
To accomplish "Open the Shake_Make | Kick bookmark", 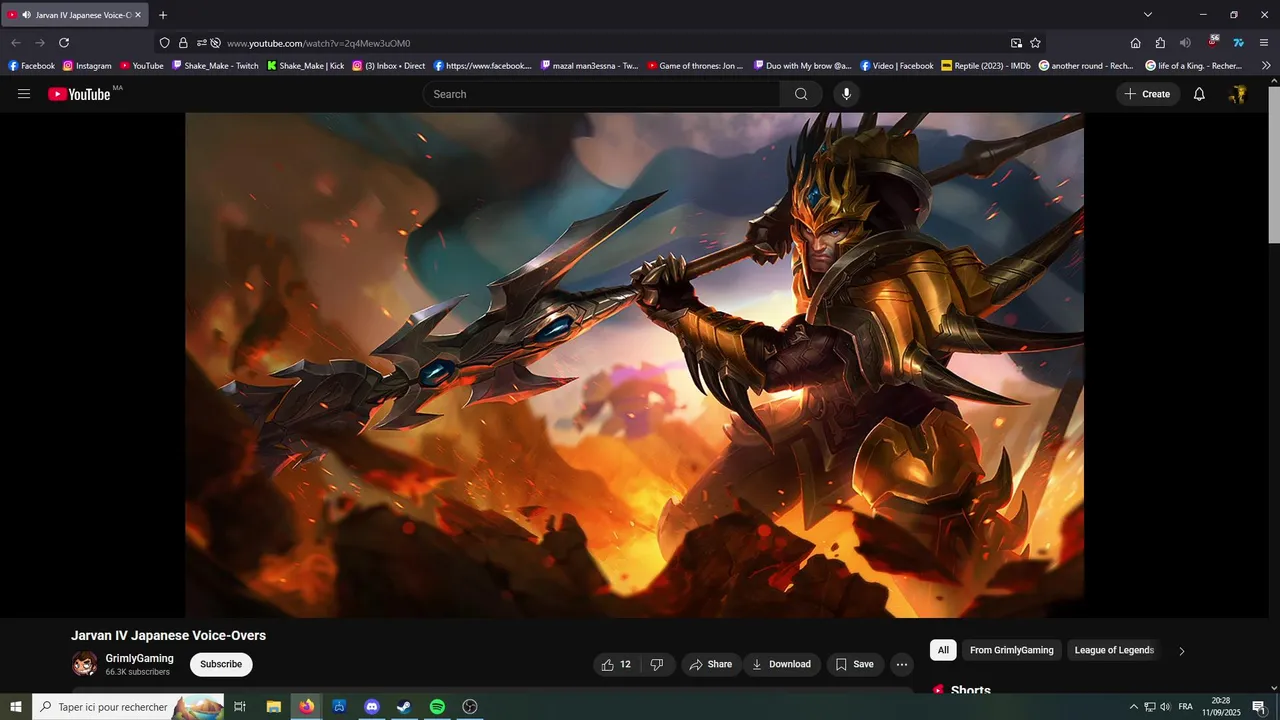I will (x=305, y=66).
